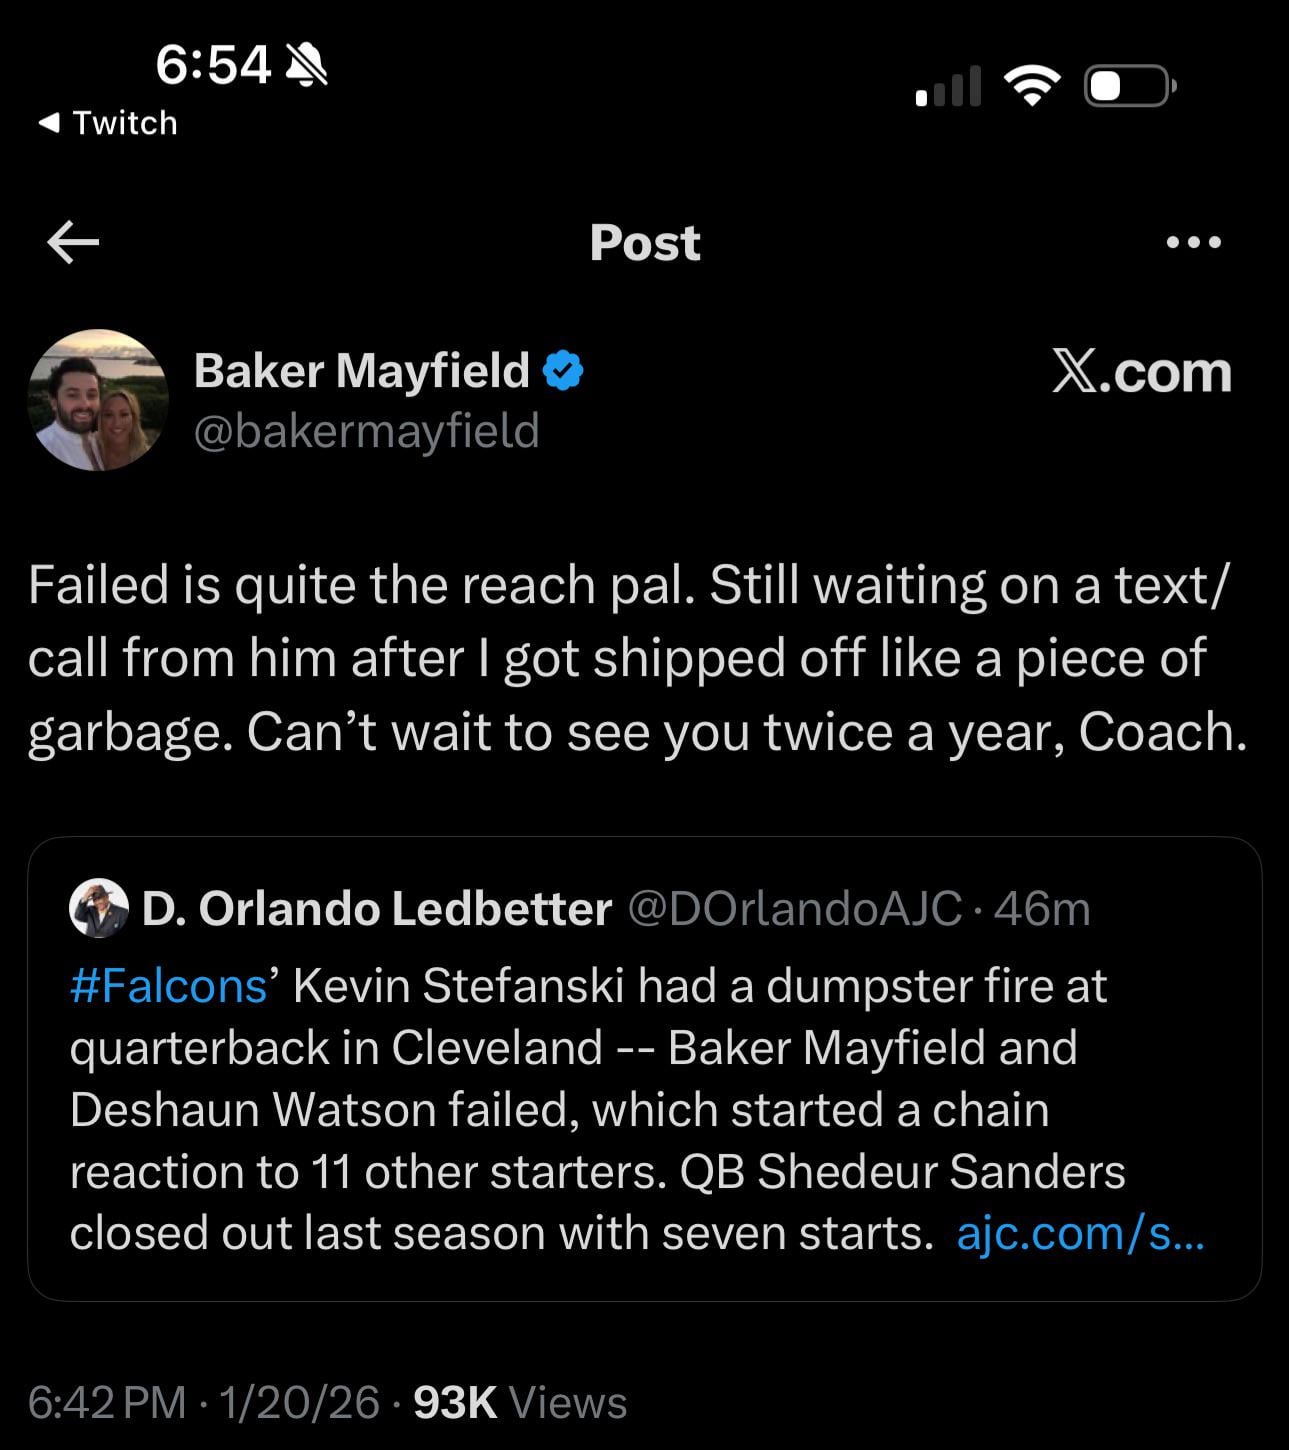
Task: Open the three-dot more options menu
Action: [x=1193, y=242]
